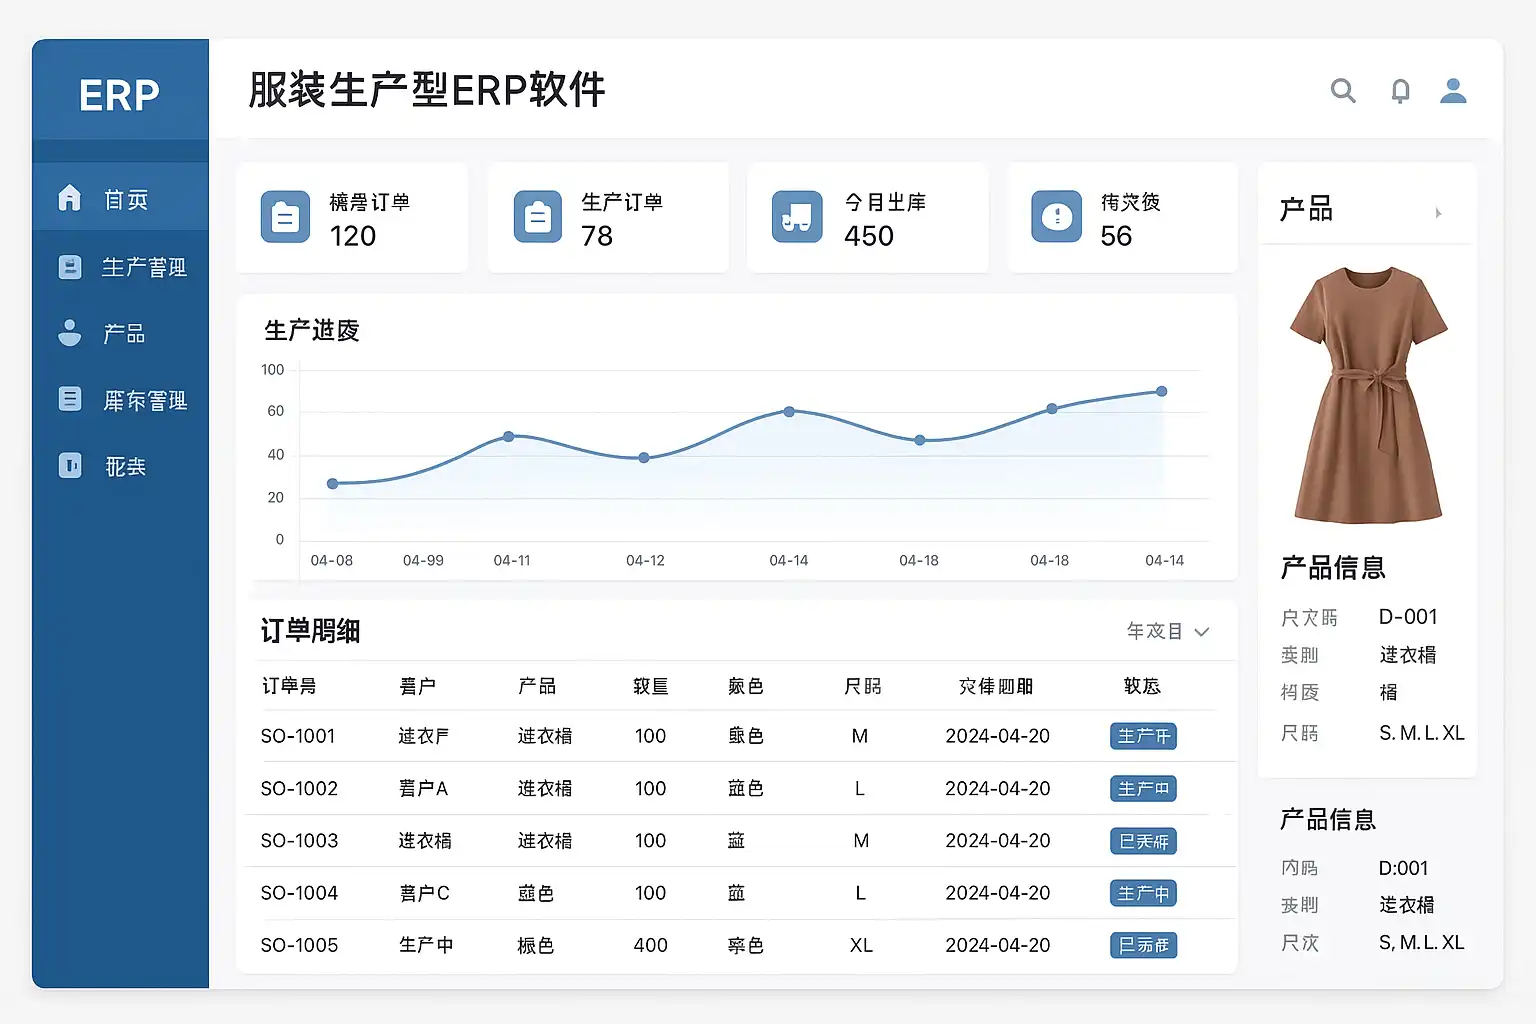Click the alert icon on 56 card

point(1056,217)
